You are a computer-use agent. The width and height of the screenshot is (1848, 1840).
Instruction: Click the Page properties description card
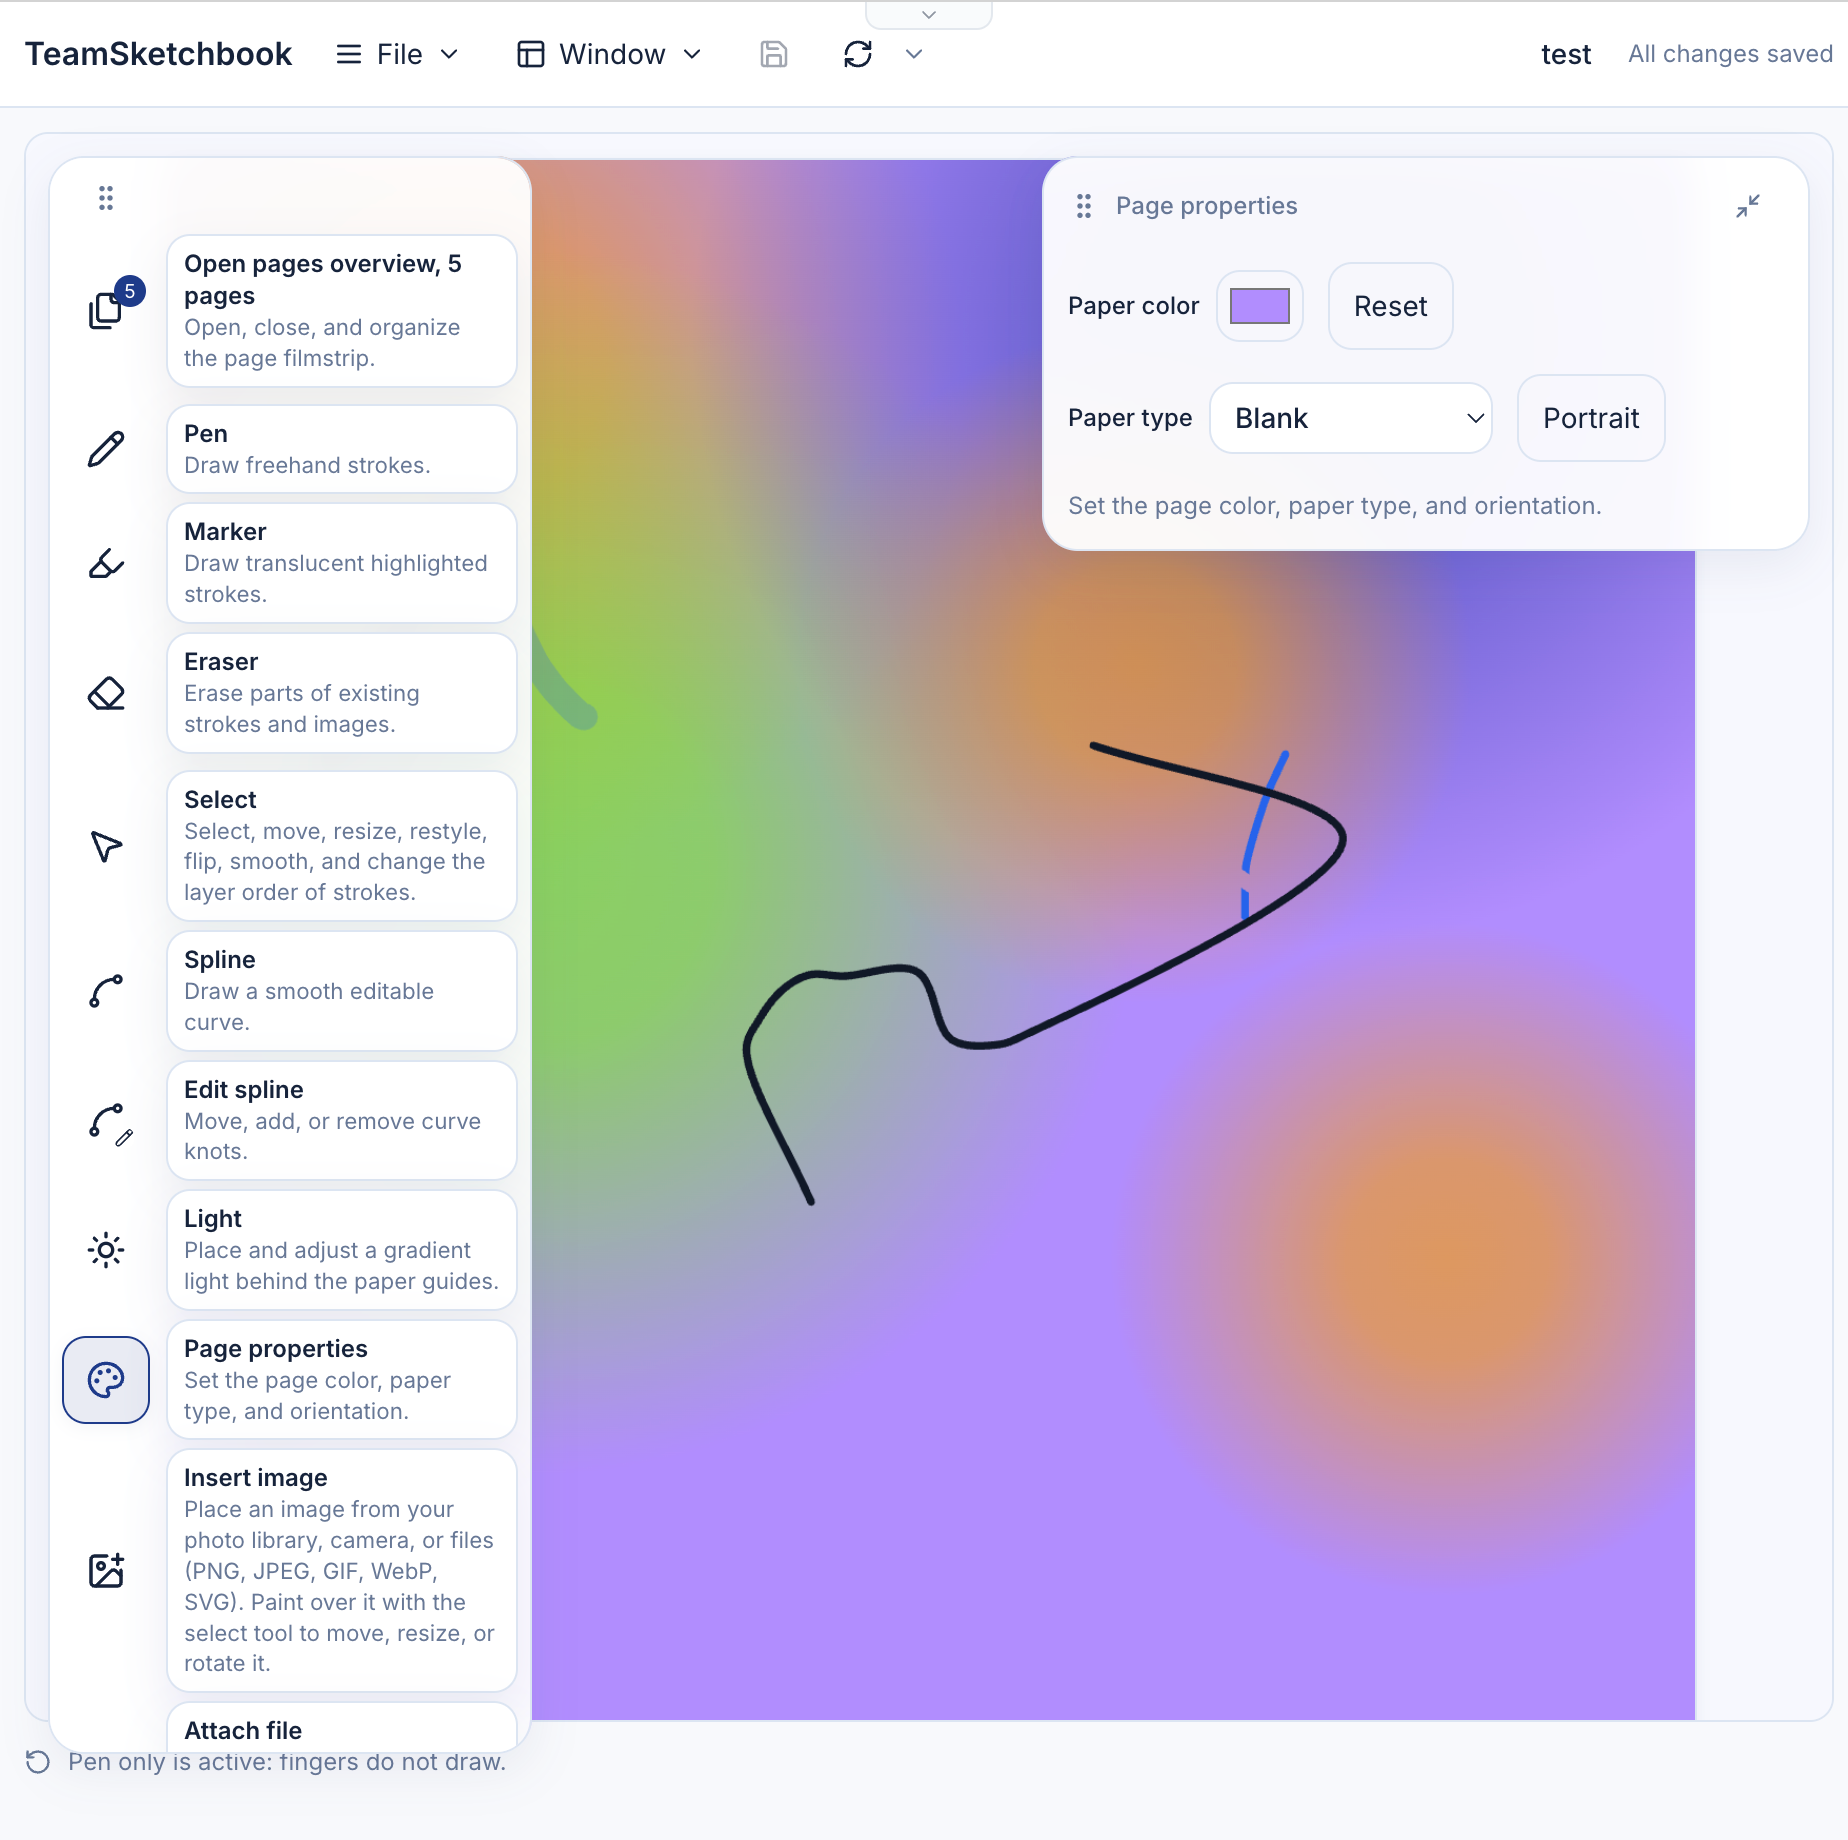(x=342, y=1380)
